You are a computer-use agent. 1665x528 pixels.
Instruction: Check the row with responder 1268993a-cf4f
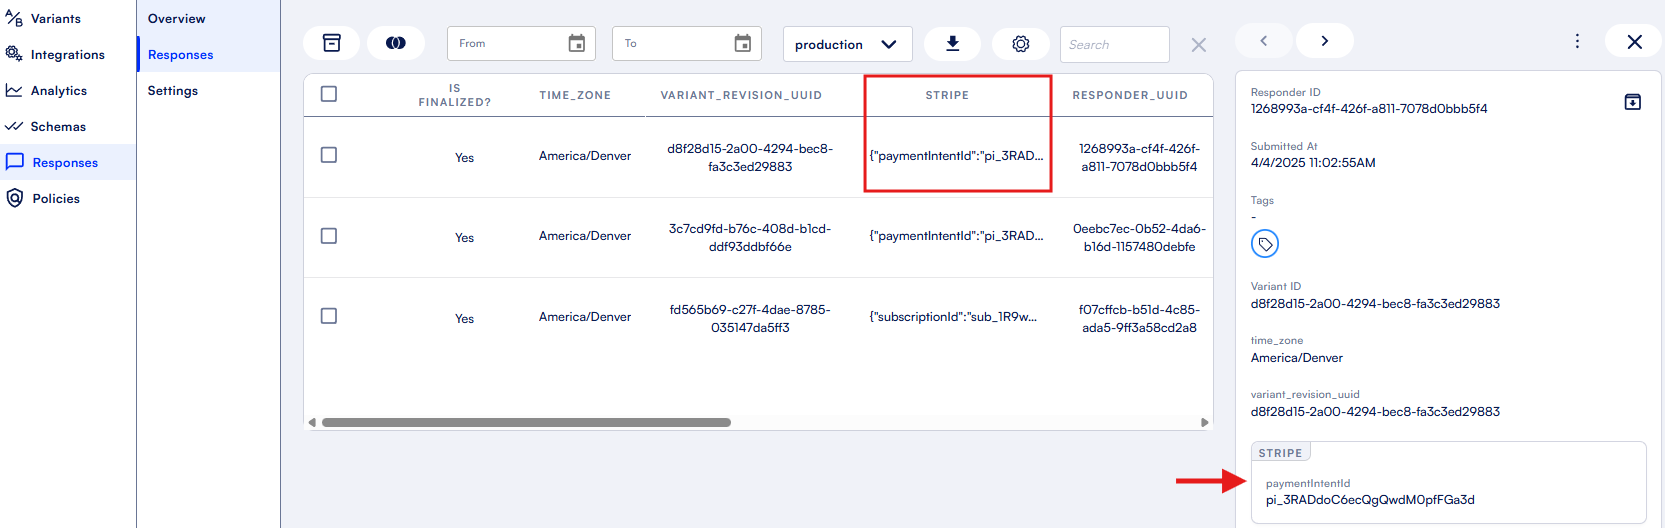click(x=329, y=155)
